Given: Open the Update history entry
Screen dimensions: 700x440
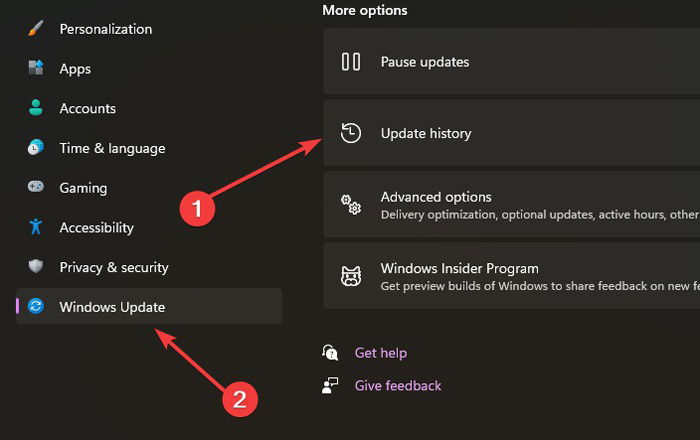Looking at the screenshot, I should tap(512, 133).
